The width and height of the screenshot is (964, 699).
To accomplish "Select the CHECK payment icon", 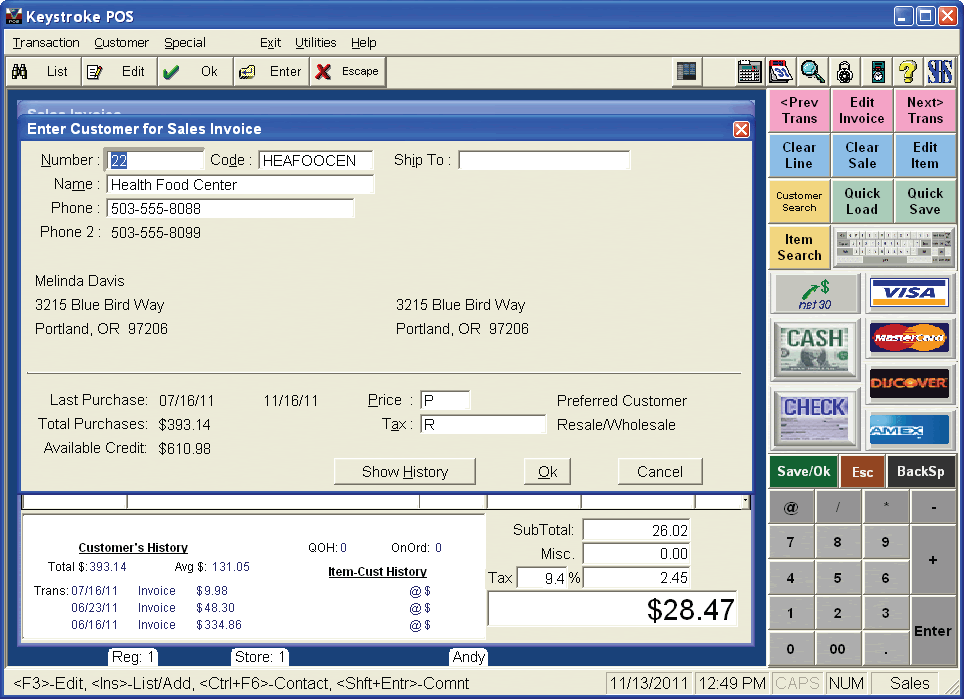I will pos(816,417).
